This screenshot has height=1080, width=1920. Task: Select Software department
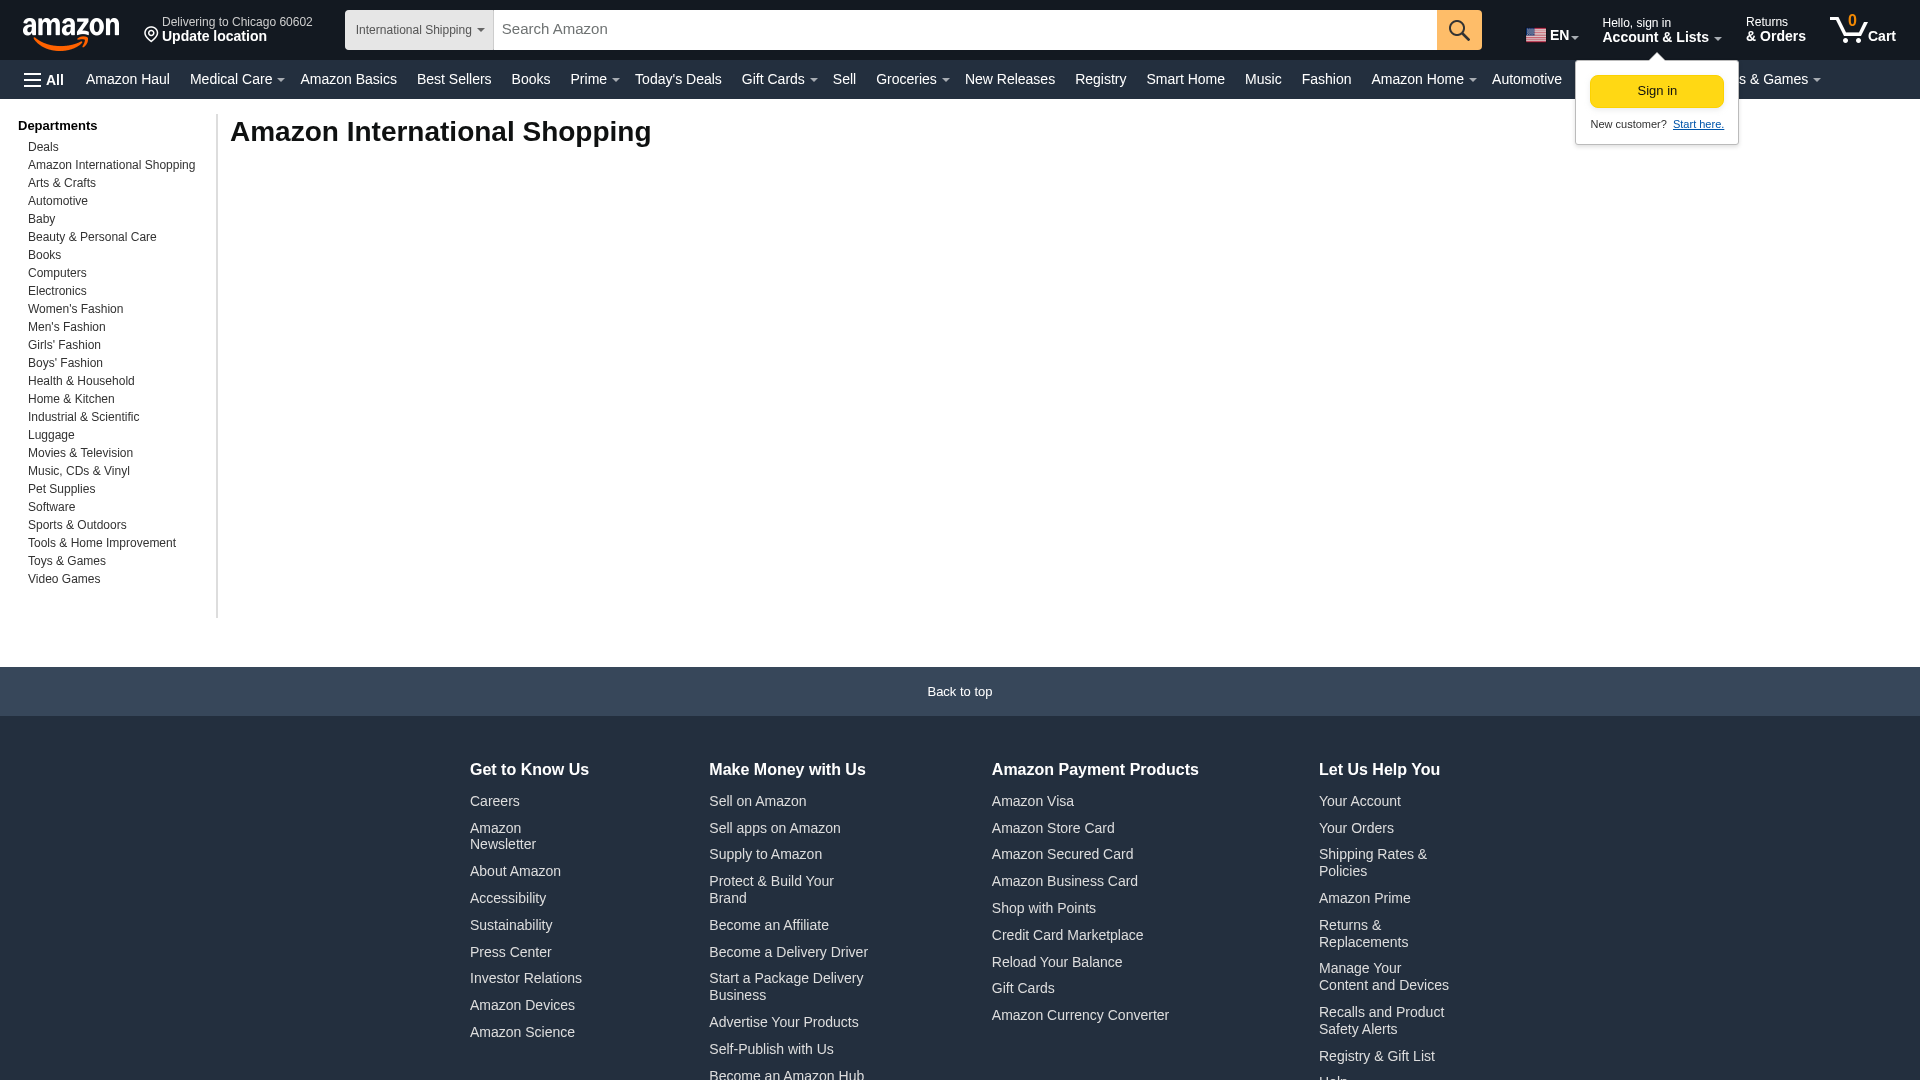[51, 507]
